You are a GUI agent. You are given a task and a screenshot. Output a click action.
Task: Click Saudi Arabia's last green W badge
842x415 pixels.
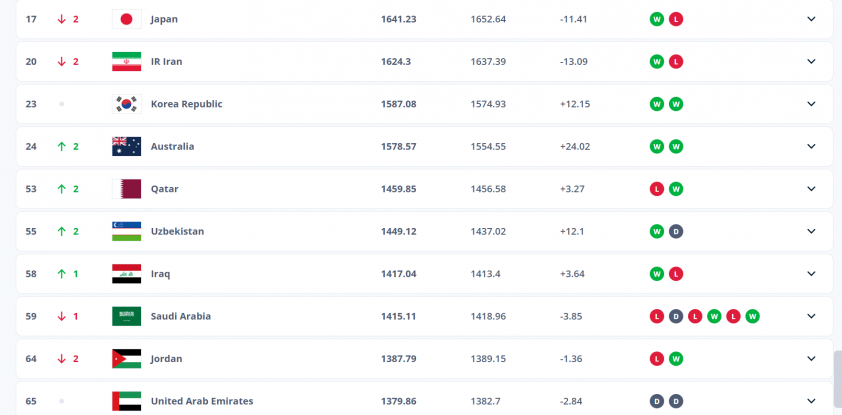point(752,316)
